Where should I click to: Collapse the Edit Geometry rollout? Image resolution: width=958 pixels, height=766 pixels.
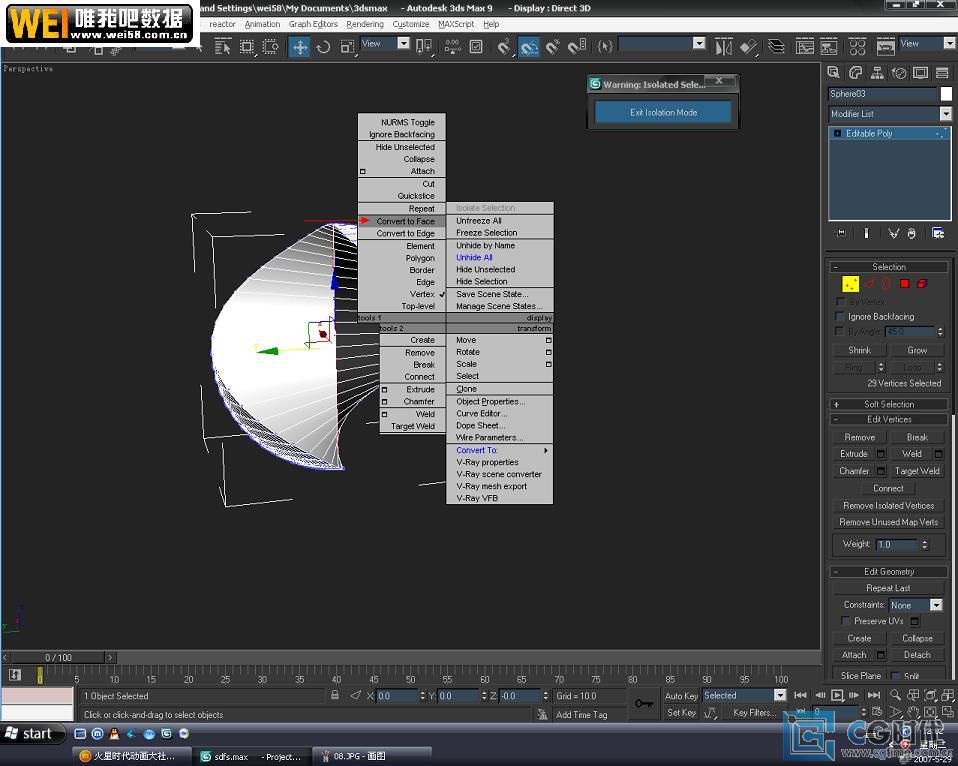[x=889, y=572]
